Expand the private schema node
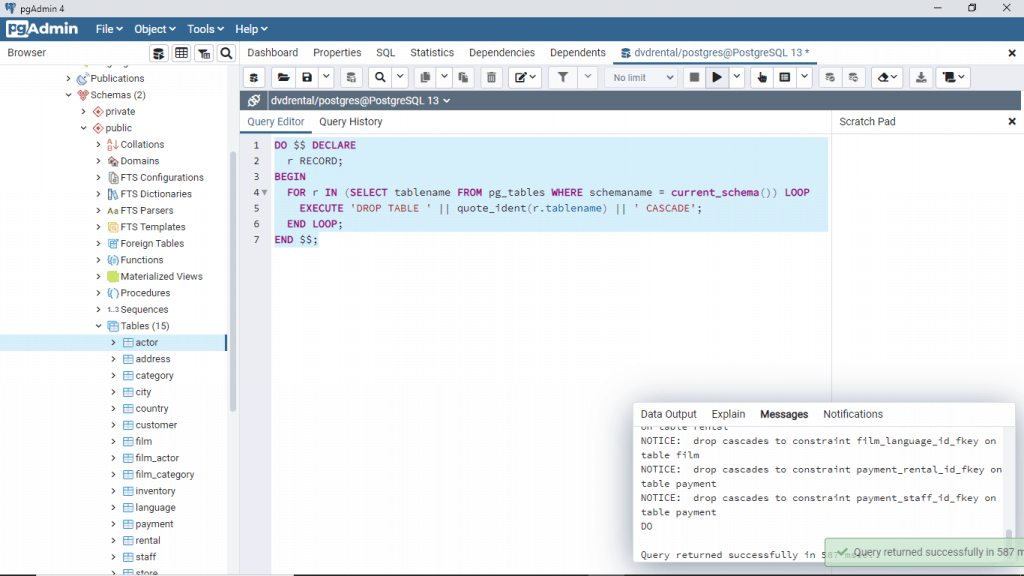The width and height of the screenshot is (1024, 576). pyautogui.click(x=84, y=112)
